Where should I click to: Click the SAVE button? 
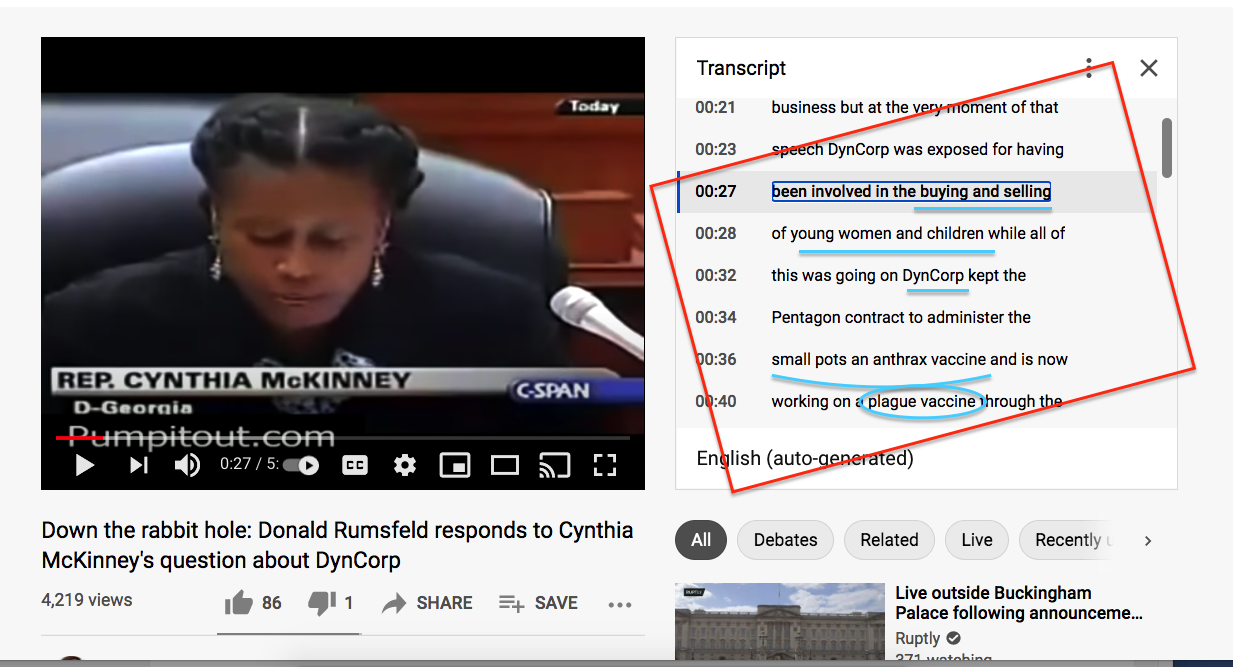pyautogui.click(x=538, y=603)
